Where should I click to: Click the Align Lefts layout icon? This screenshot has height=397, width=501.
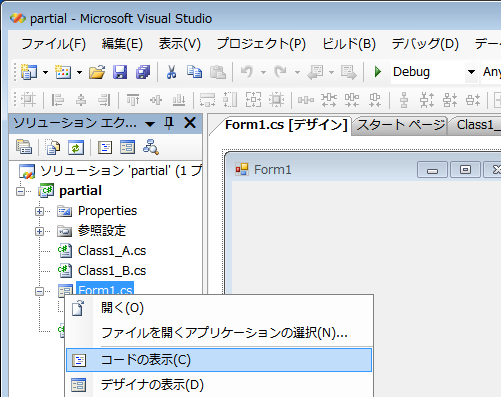tap(58, 100)
